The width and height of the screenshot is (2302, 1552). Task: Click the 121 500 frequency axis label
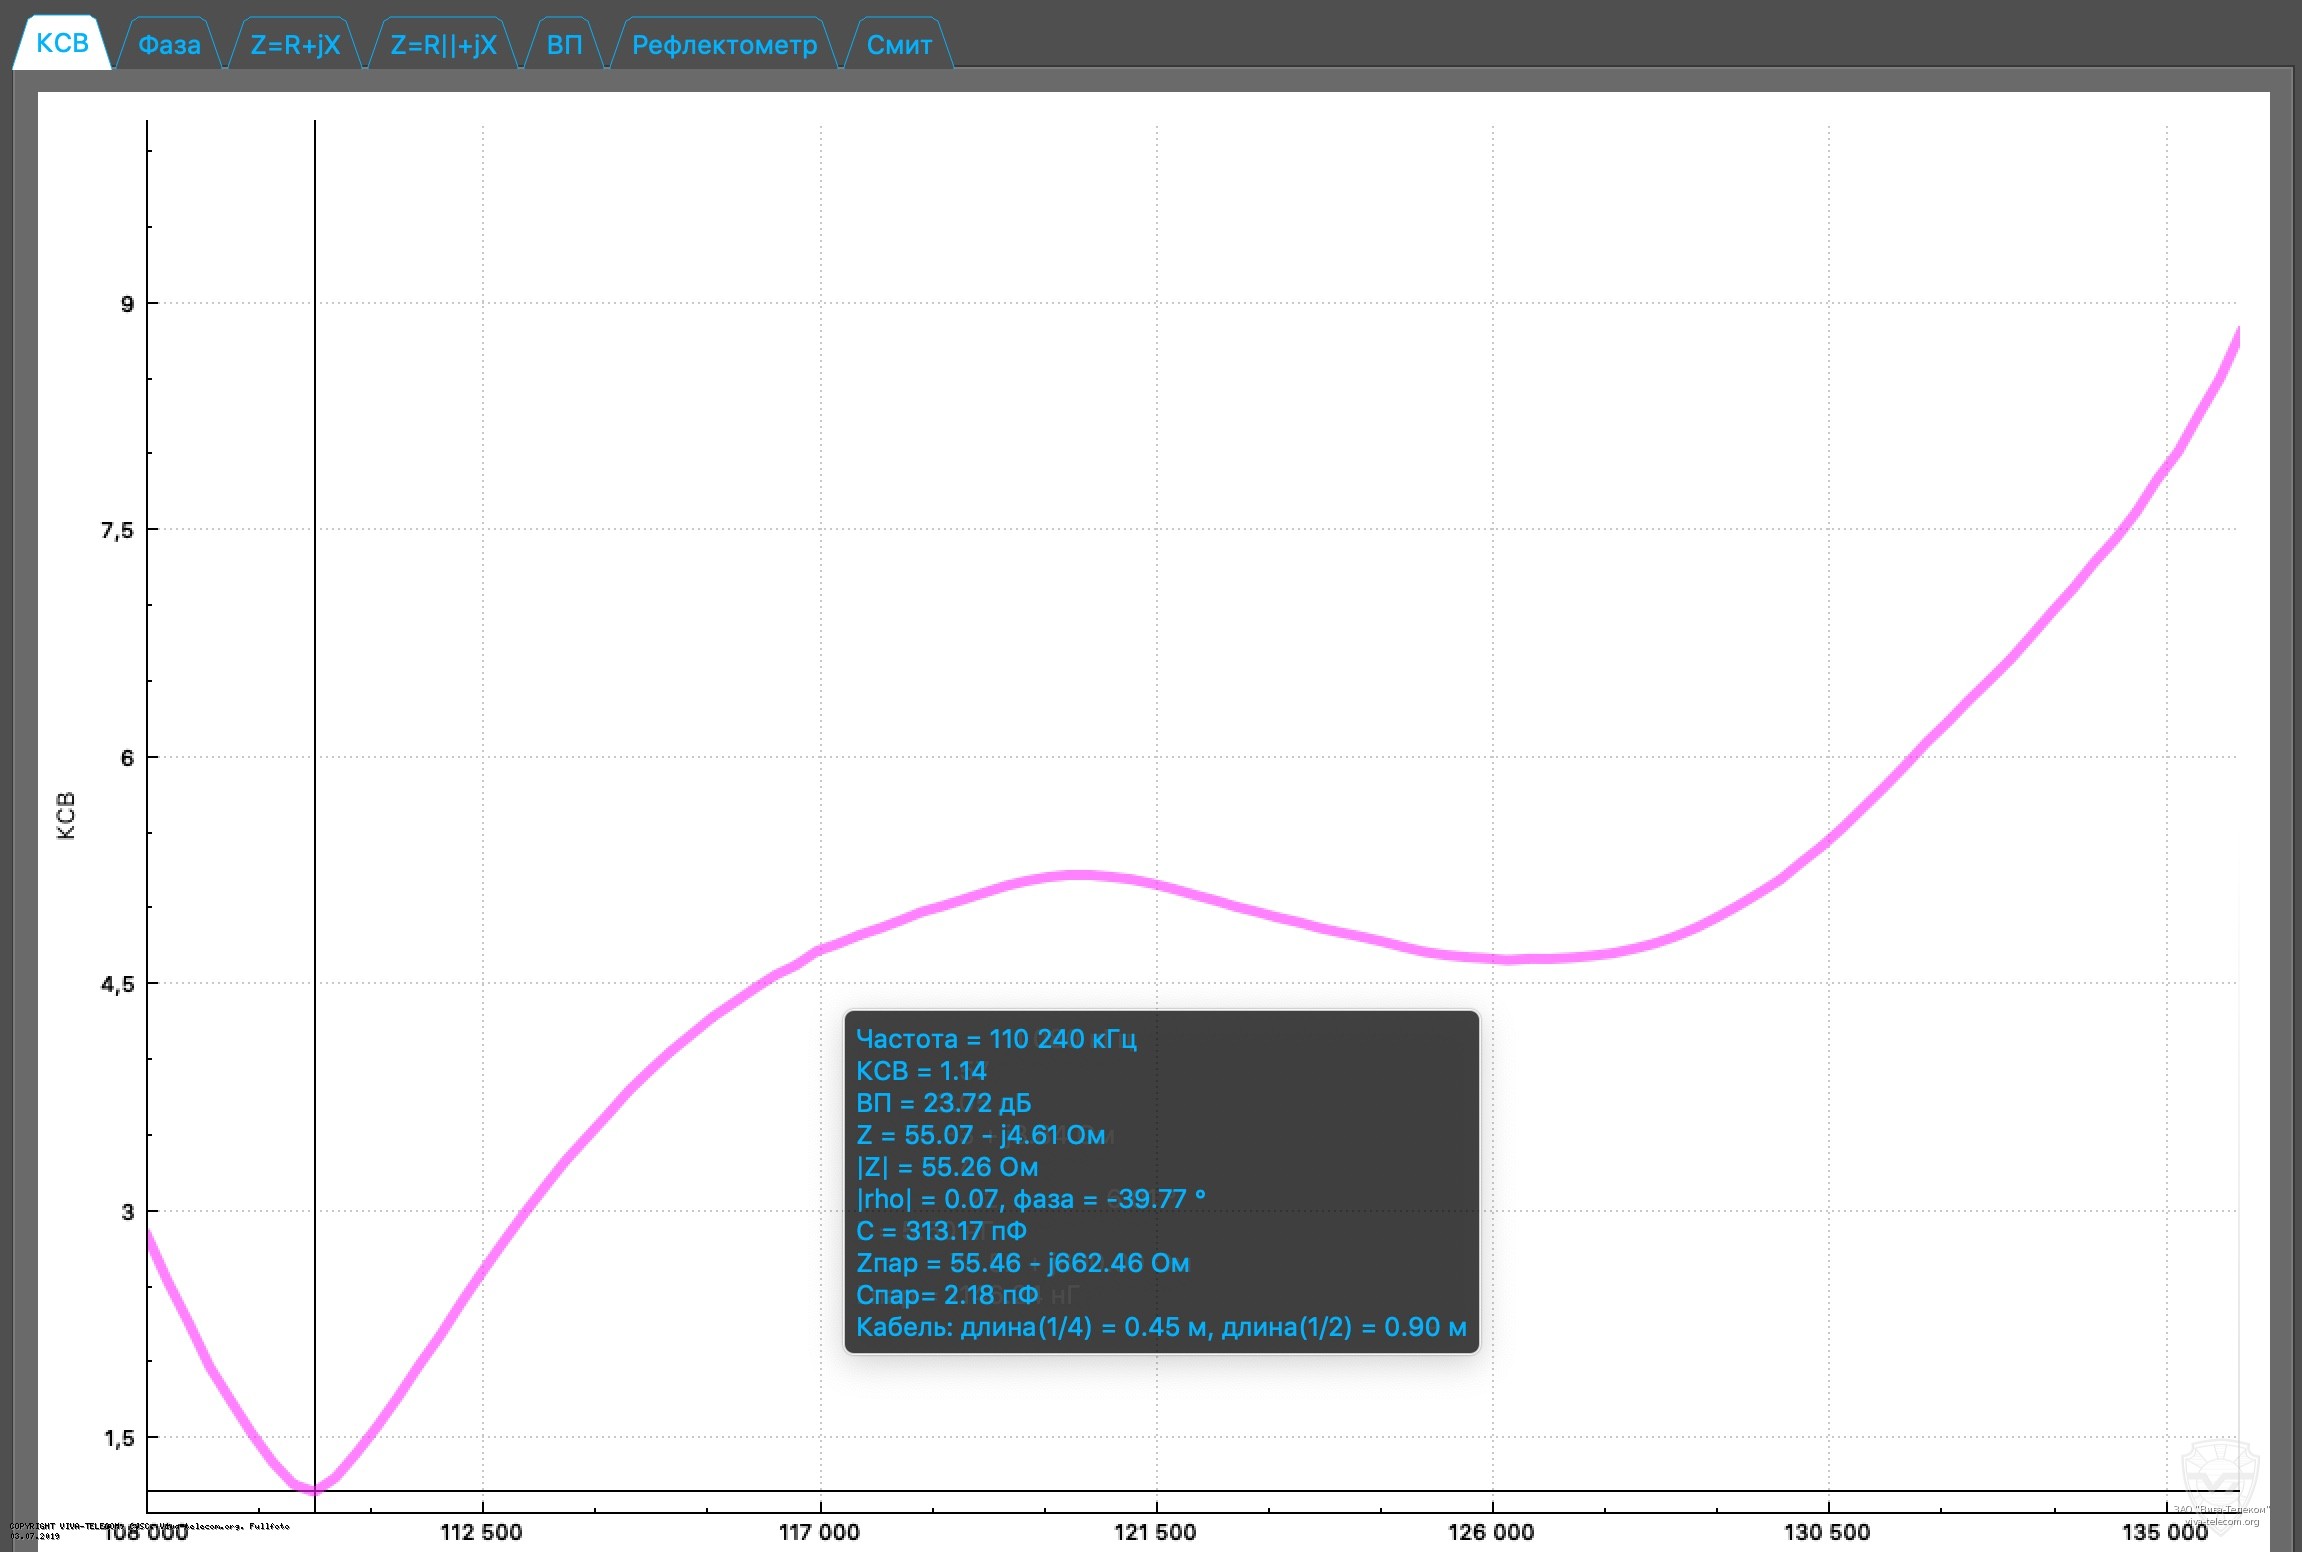tap(1155, 1532)
